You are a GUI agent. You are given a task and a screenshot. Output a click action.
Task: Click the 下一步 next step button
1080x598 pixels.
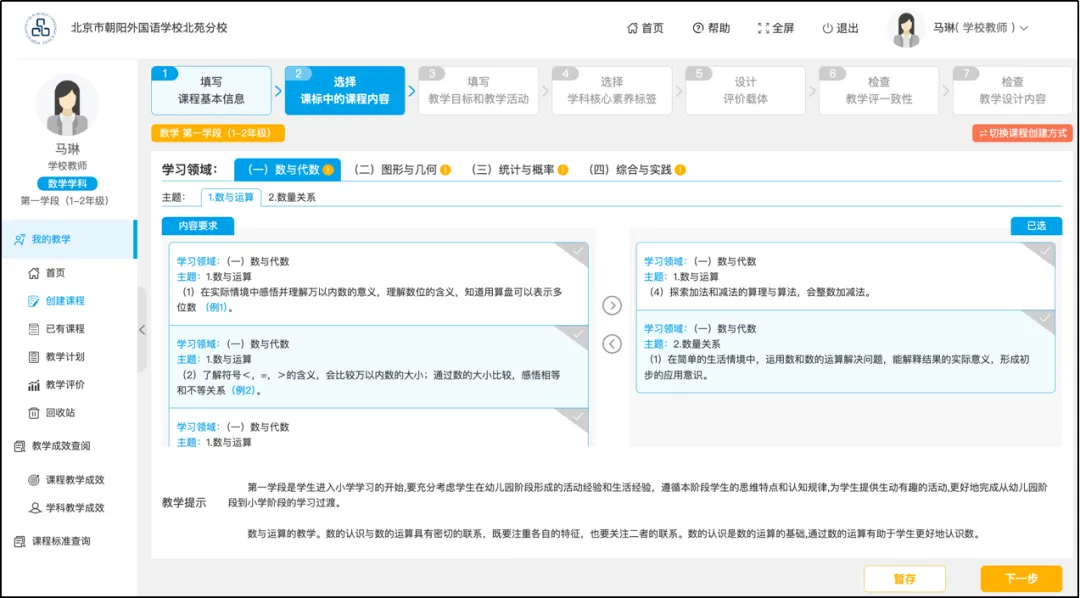click(x=1020, y=579)
